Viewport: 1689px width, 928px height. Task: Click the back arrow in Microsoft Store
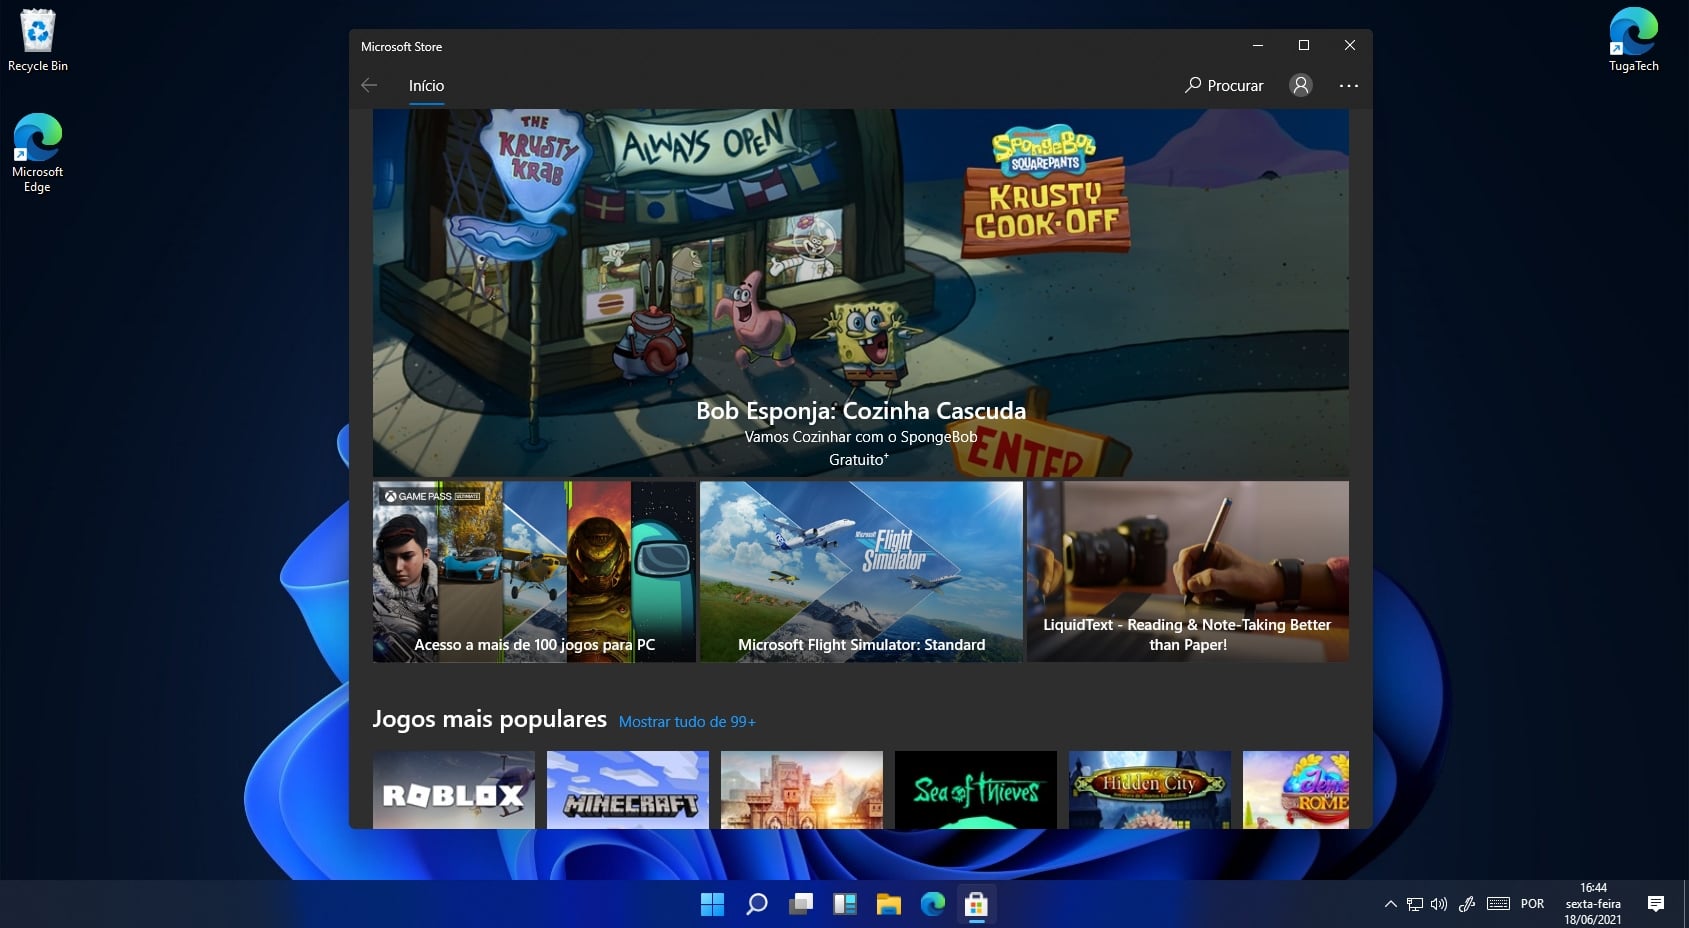pyautogui.click(x=369, y=85)
